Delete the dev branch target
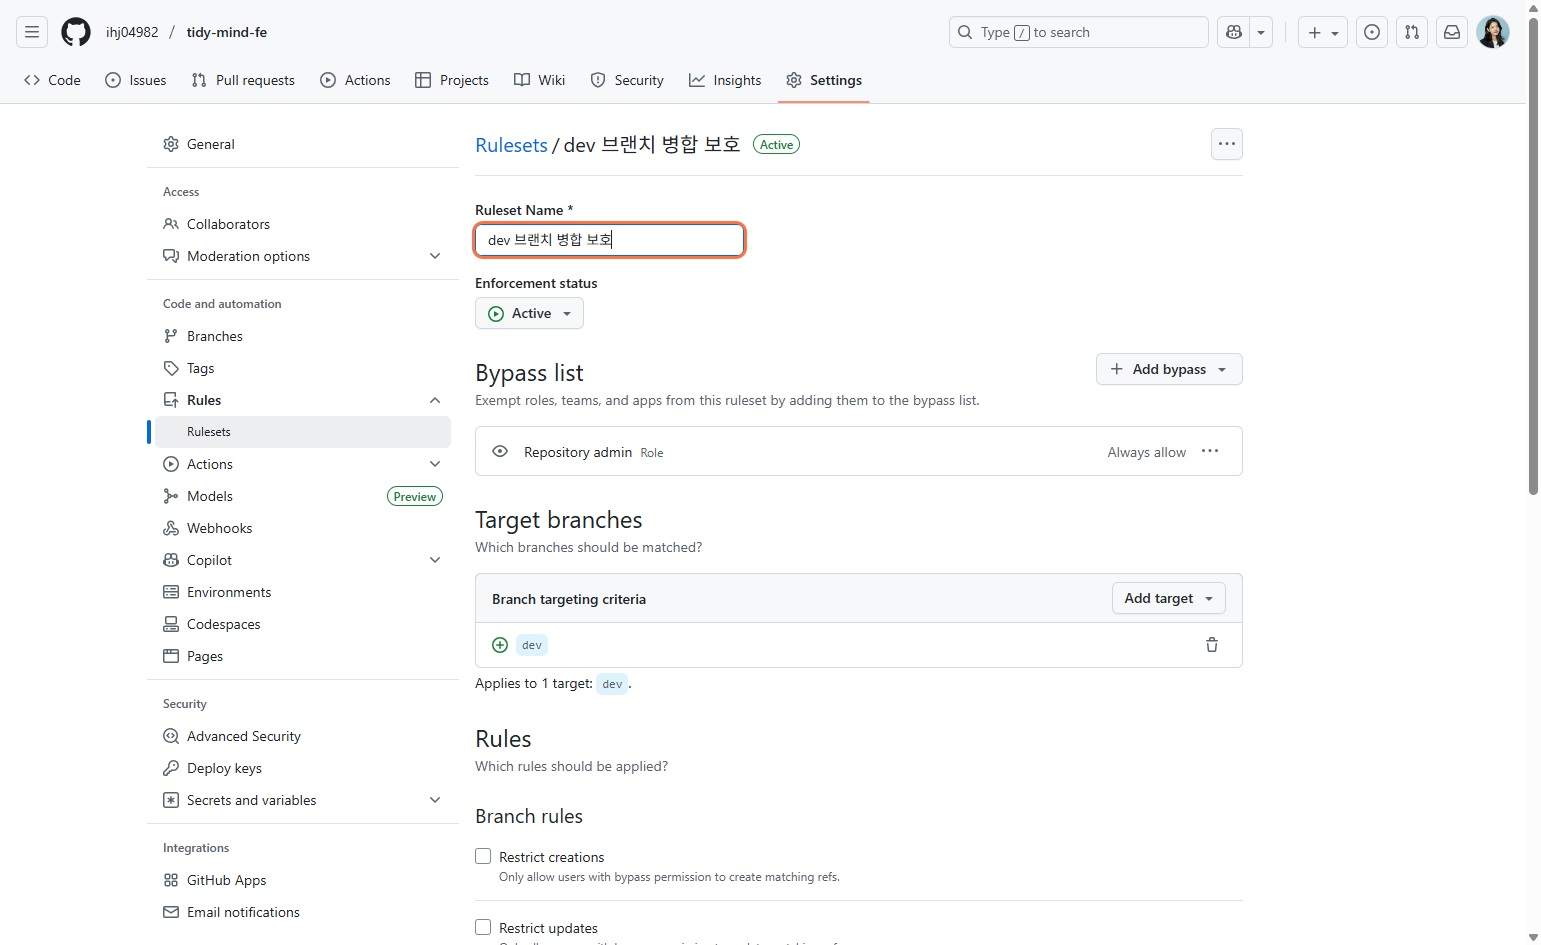 point(1212,645)
